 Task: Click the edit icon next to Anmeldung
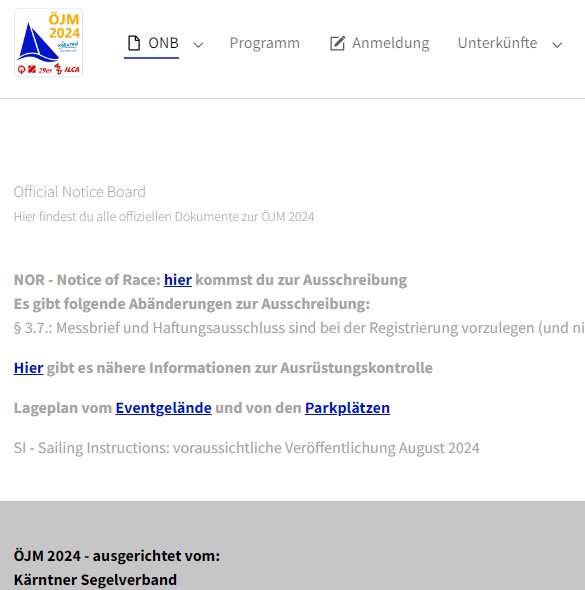337,43
